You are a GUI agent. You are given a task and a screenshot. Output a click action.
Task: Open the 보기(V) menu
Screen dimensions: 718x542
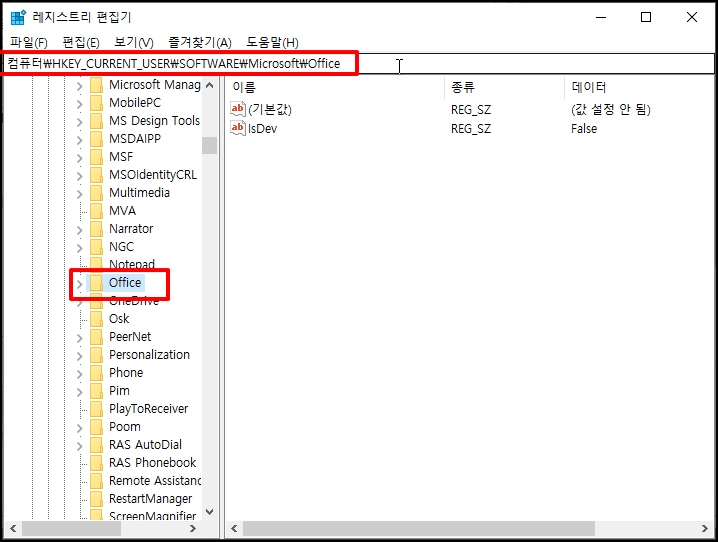[134, 43]
